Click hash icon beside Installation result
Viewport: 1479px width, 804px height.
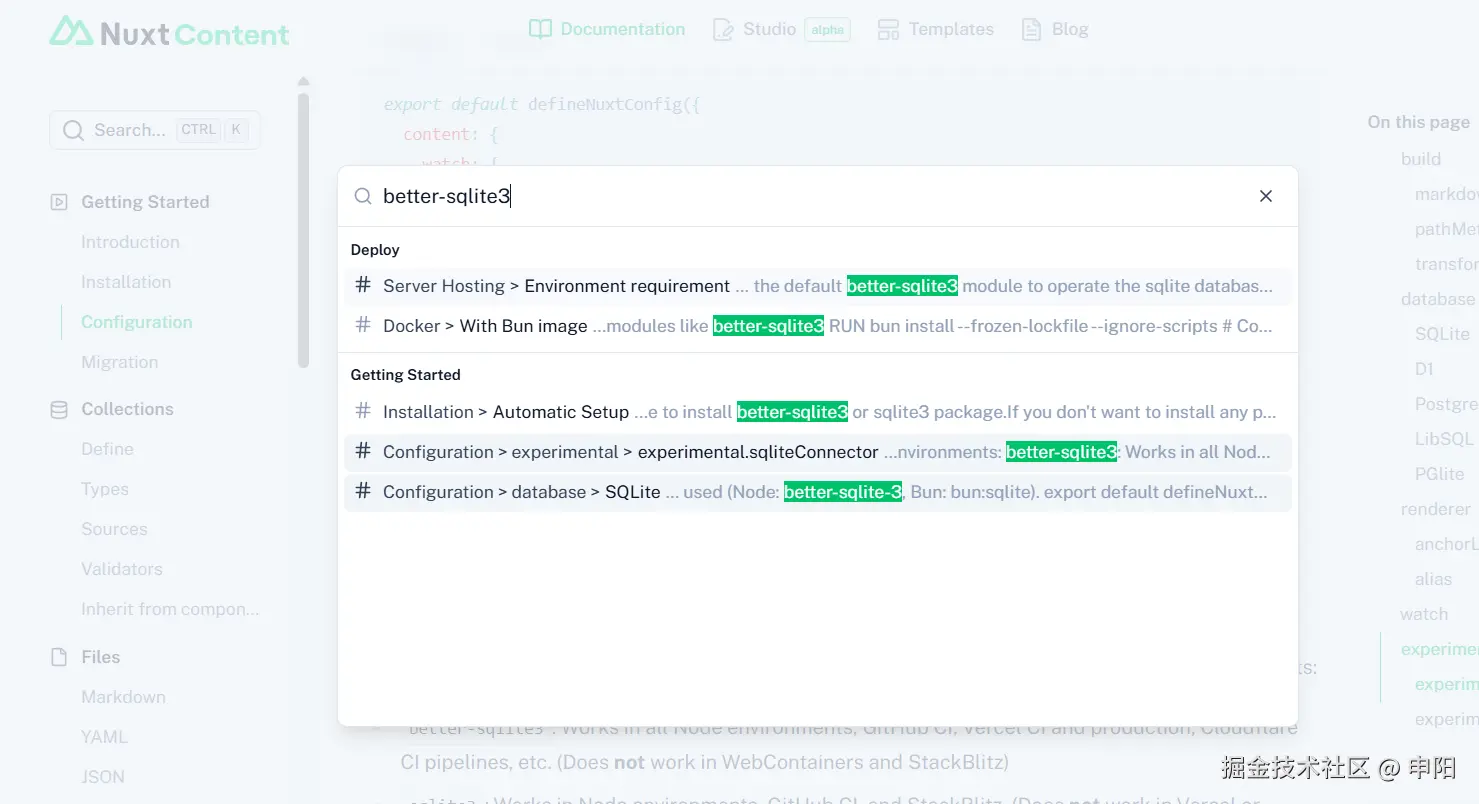click(363, 412)
